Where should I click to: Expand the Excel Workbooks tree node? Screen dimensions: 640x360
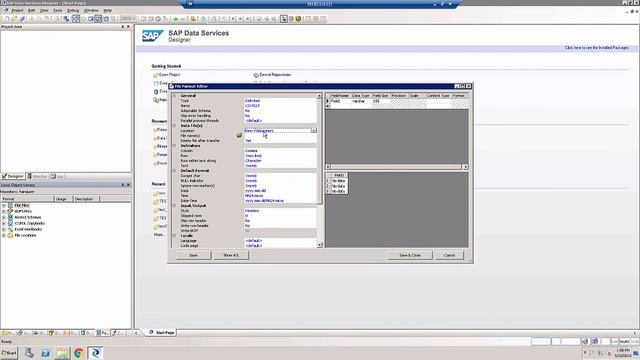point(4,229)
